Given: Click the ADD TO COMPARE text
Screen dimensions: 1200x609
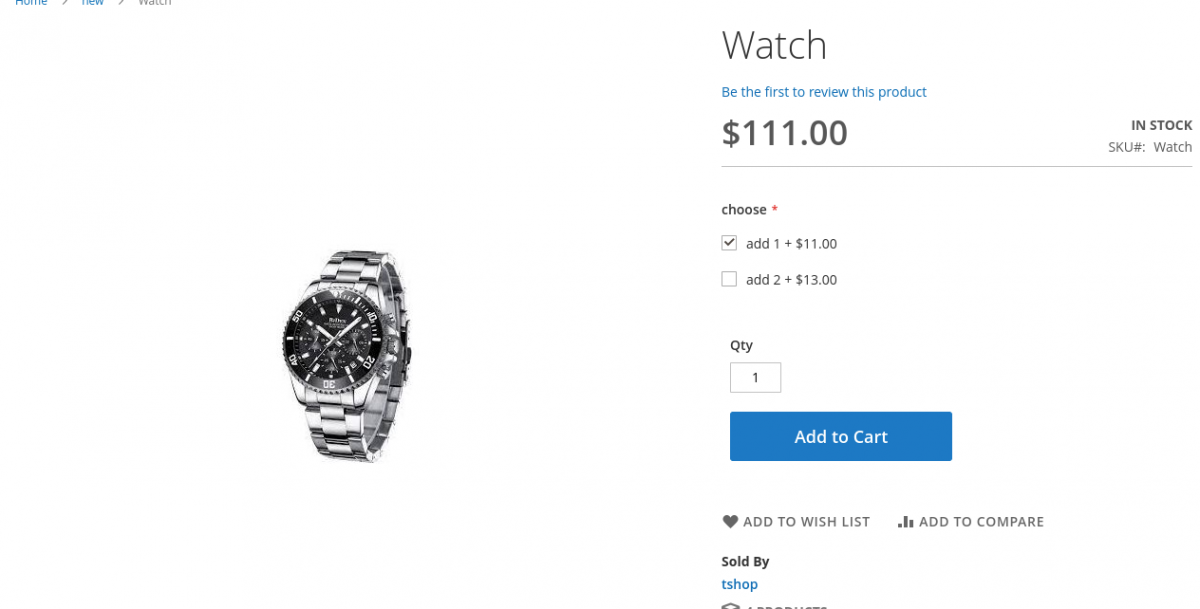Looking at the screenshot, I should tap(981, 522).
